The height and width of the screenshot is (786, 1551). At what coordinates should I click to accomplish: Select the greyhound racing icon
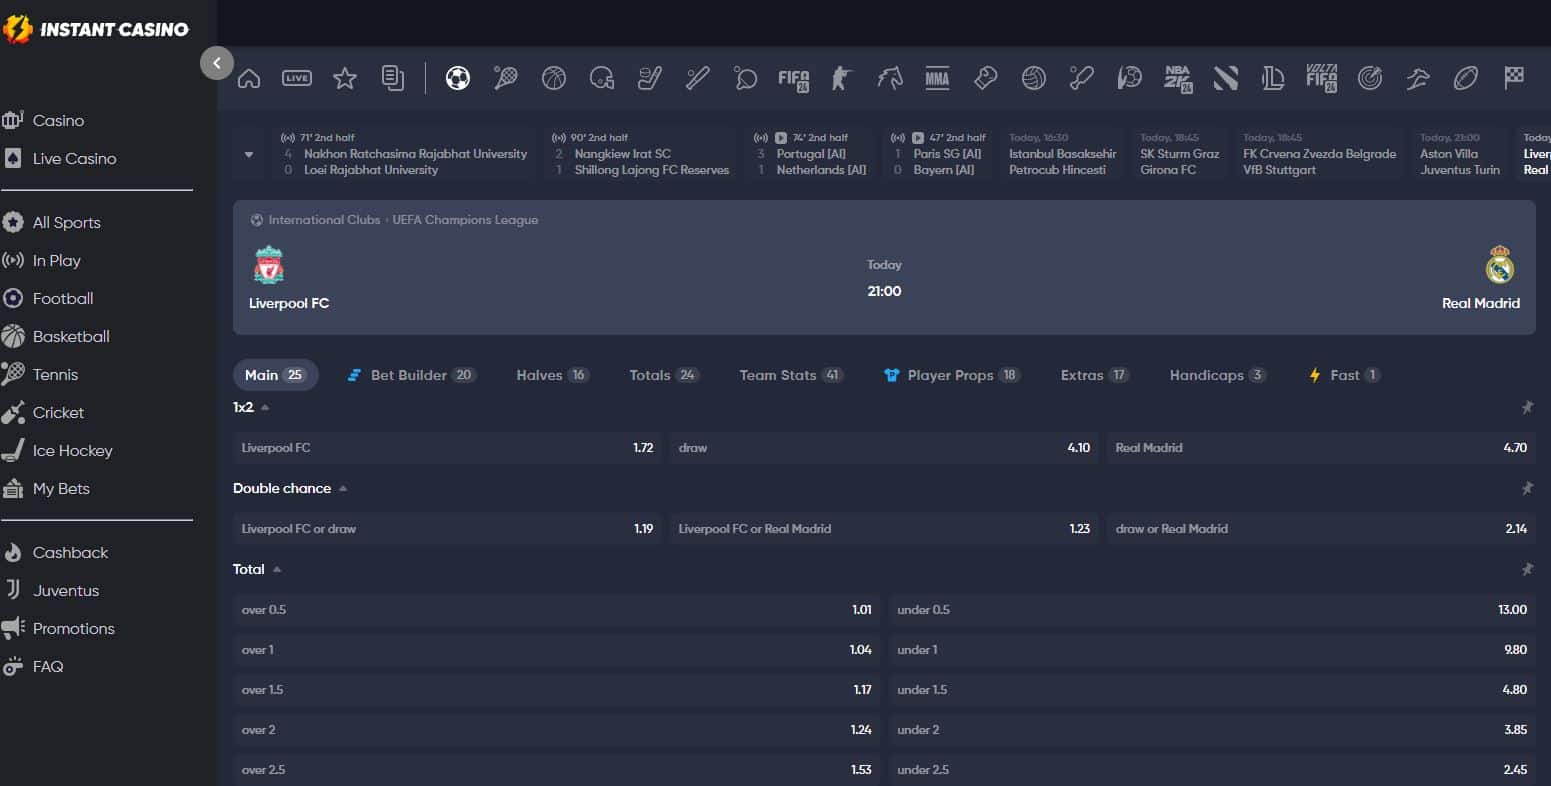click(x=1418, y=78)
